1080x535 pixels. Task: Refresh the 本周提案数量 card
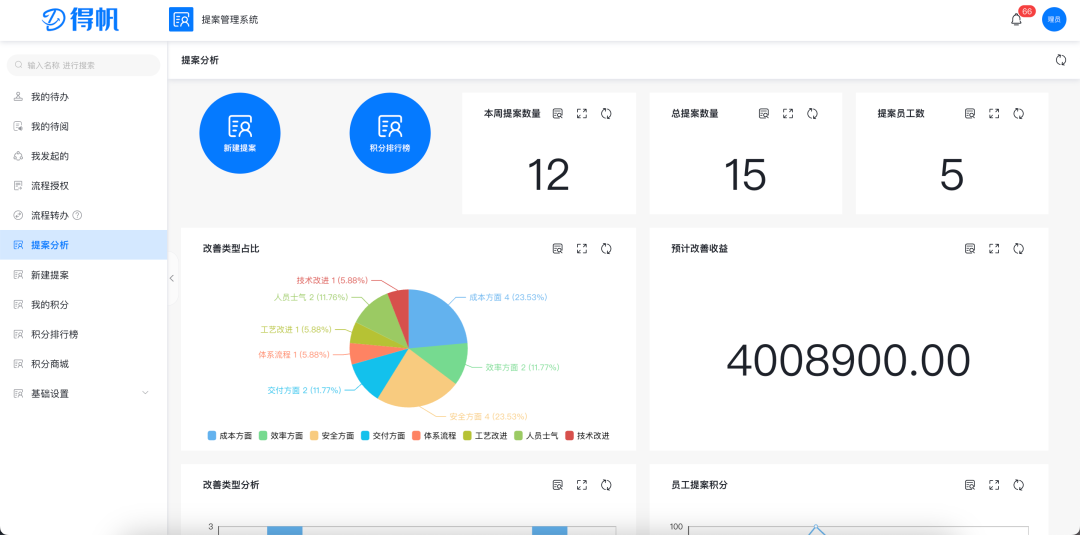[x=606, y=114]
